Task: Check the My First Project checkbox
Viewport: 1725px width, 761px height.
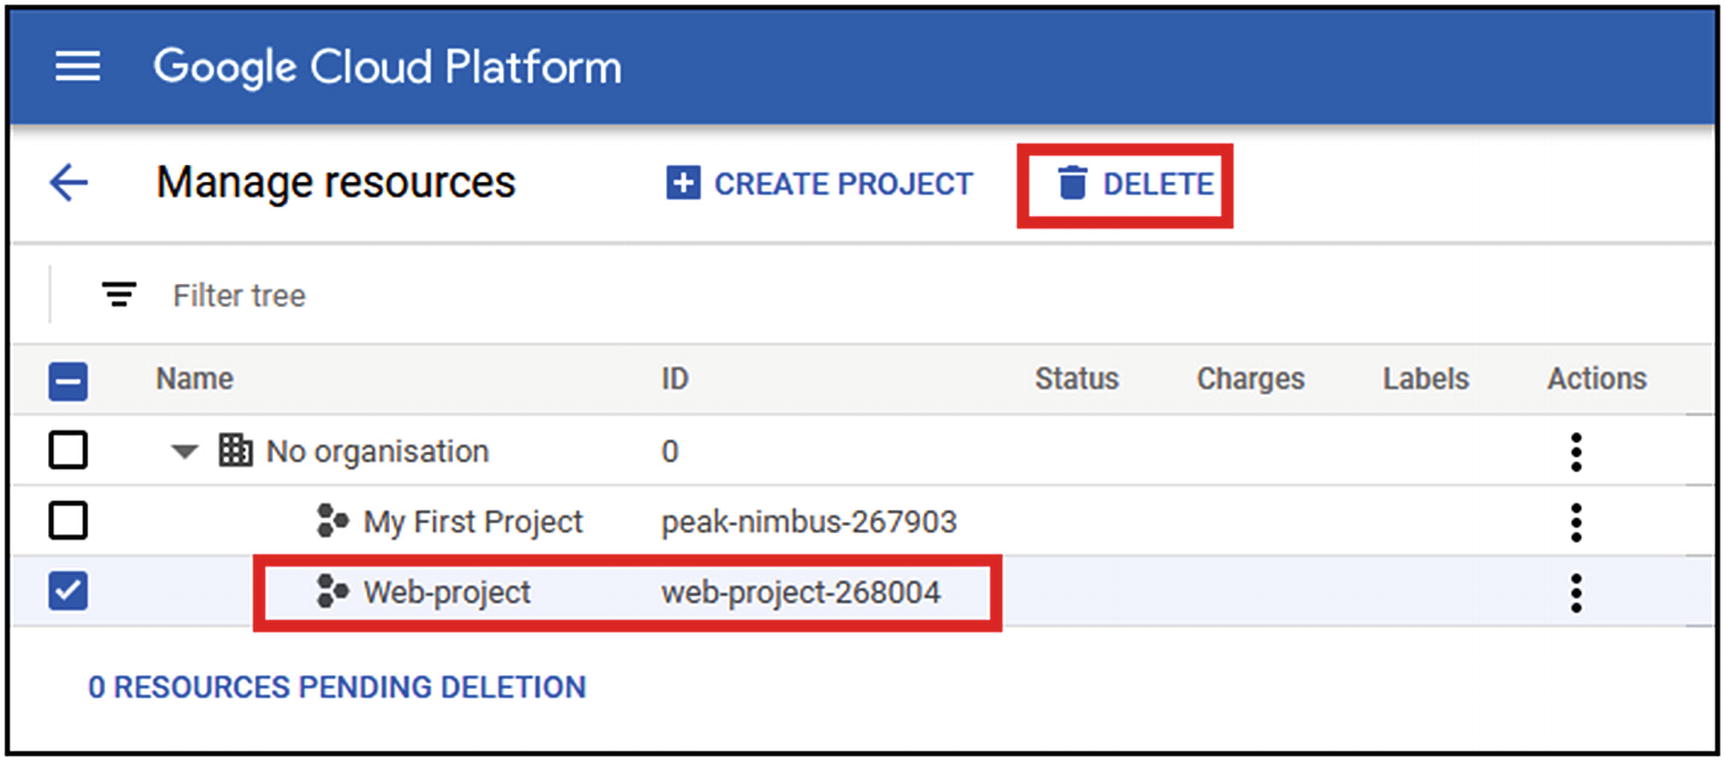Action: (68, 520)
